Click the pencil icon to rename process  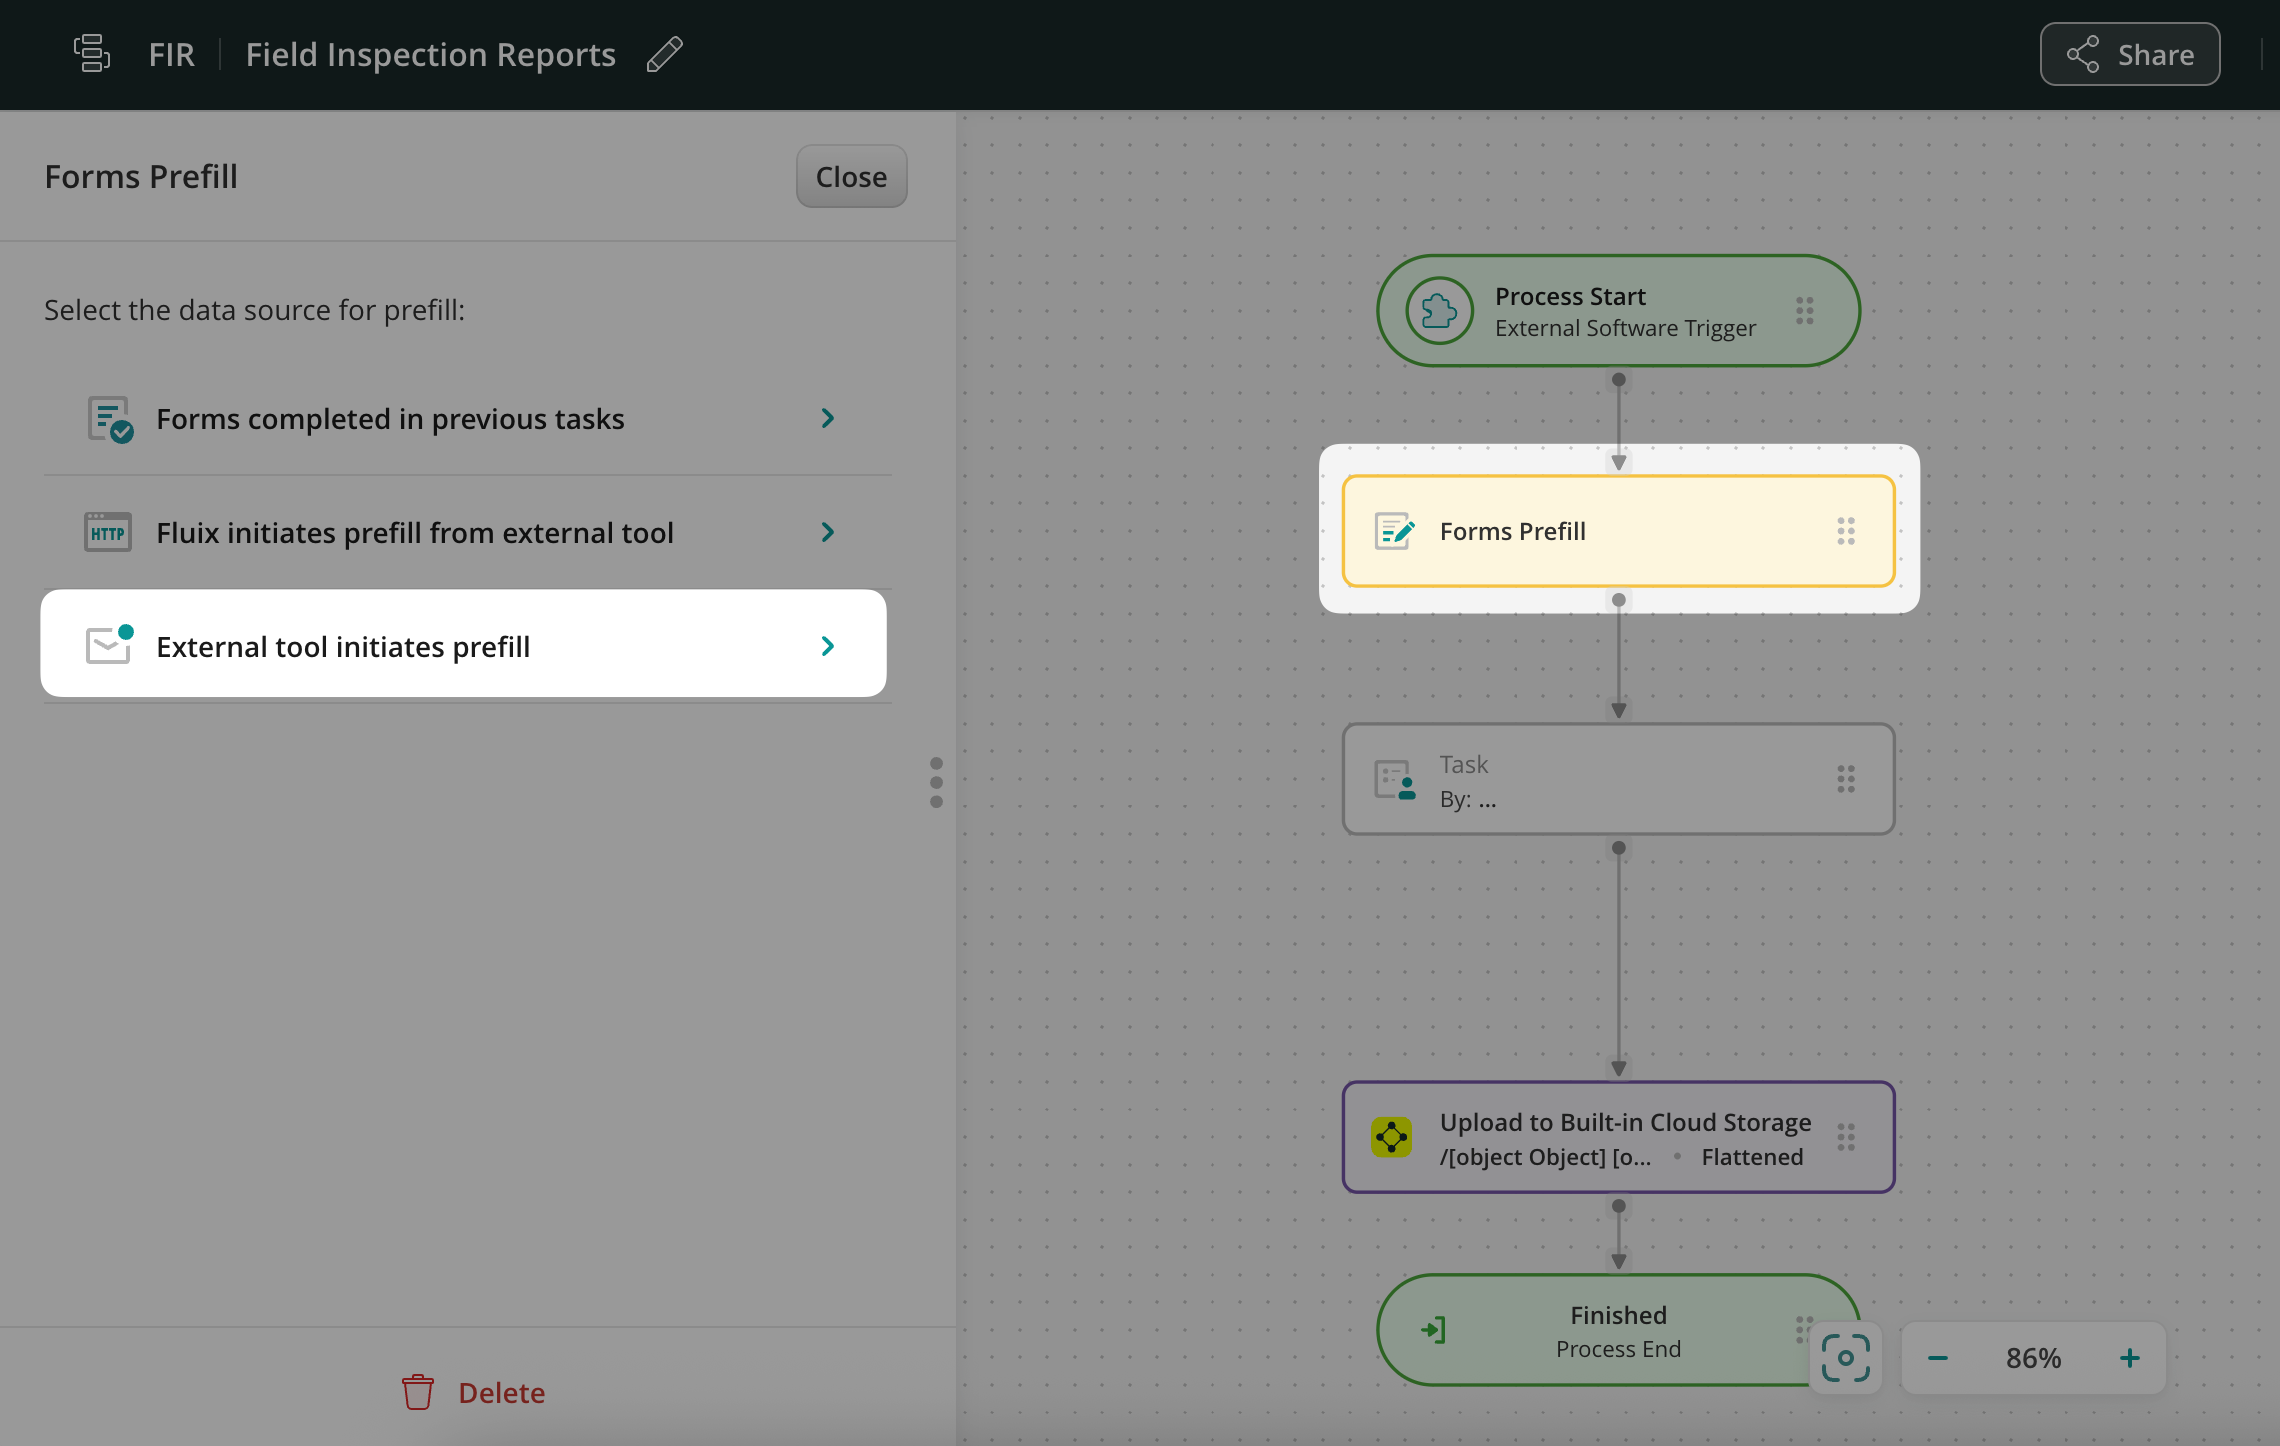664,54
